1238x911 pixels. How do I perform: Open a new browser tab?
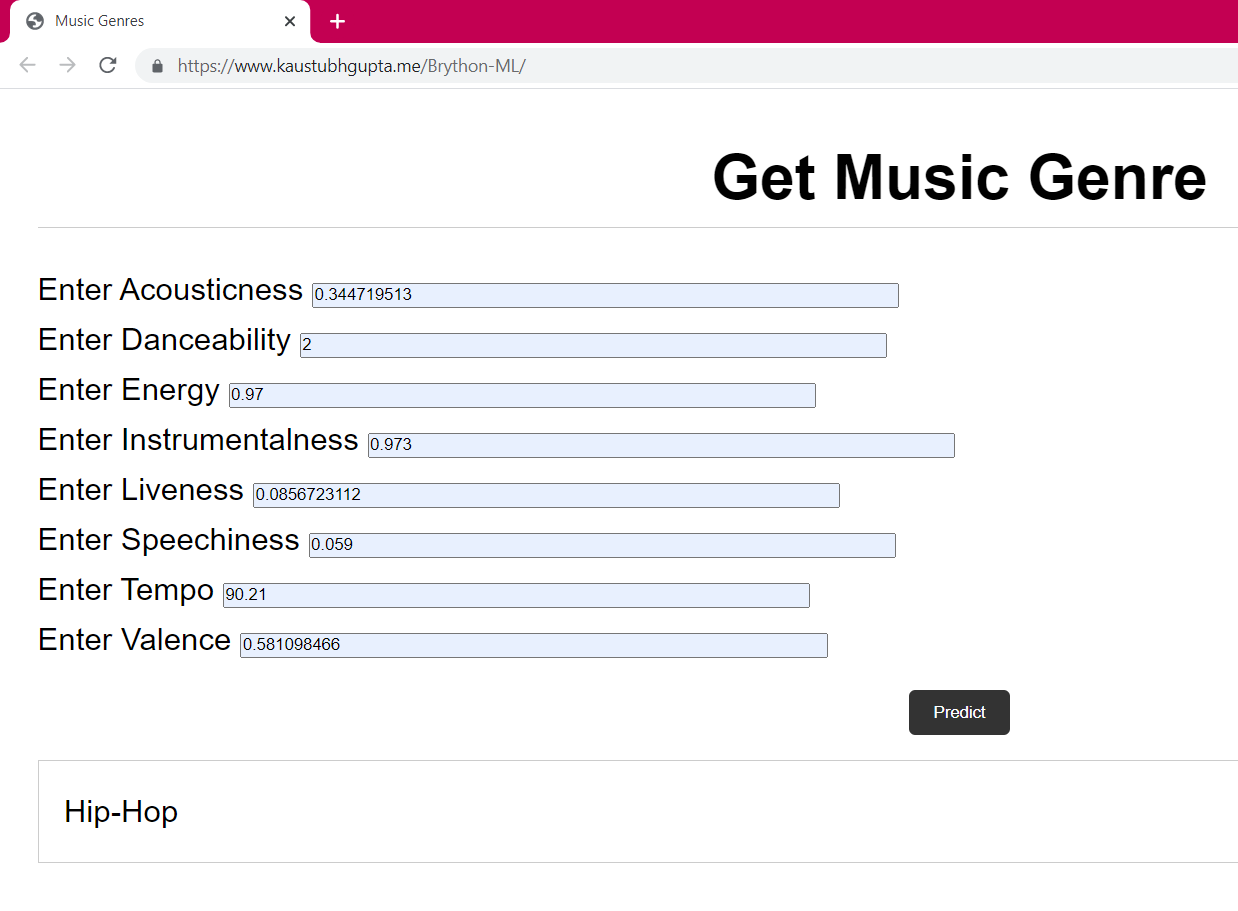(337, 21)
